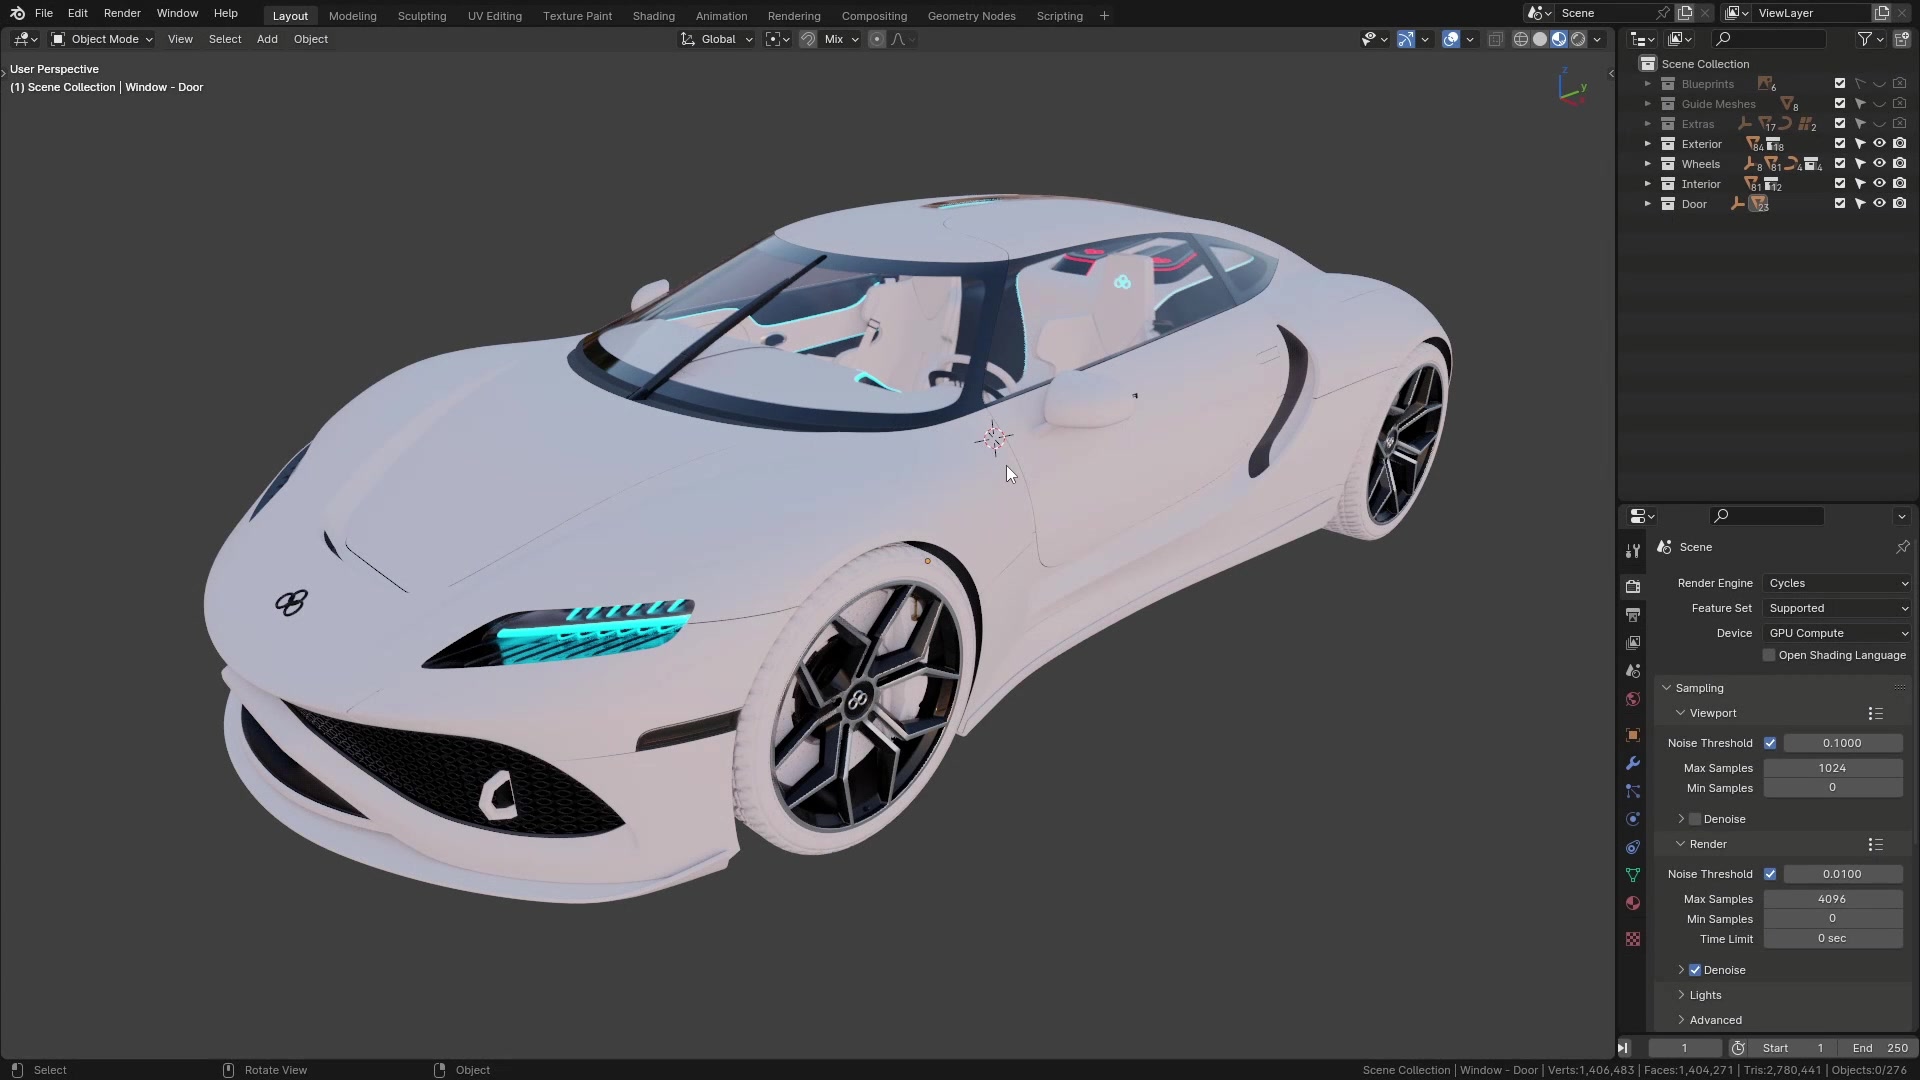This screenshot has height=1080, width=1920.
Task: Open the Object properties tab
Action: tap(1633, 735)
